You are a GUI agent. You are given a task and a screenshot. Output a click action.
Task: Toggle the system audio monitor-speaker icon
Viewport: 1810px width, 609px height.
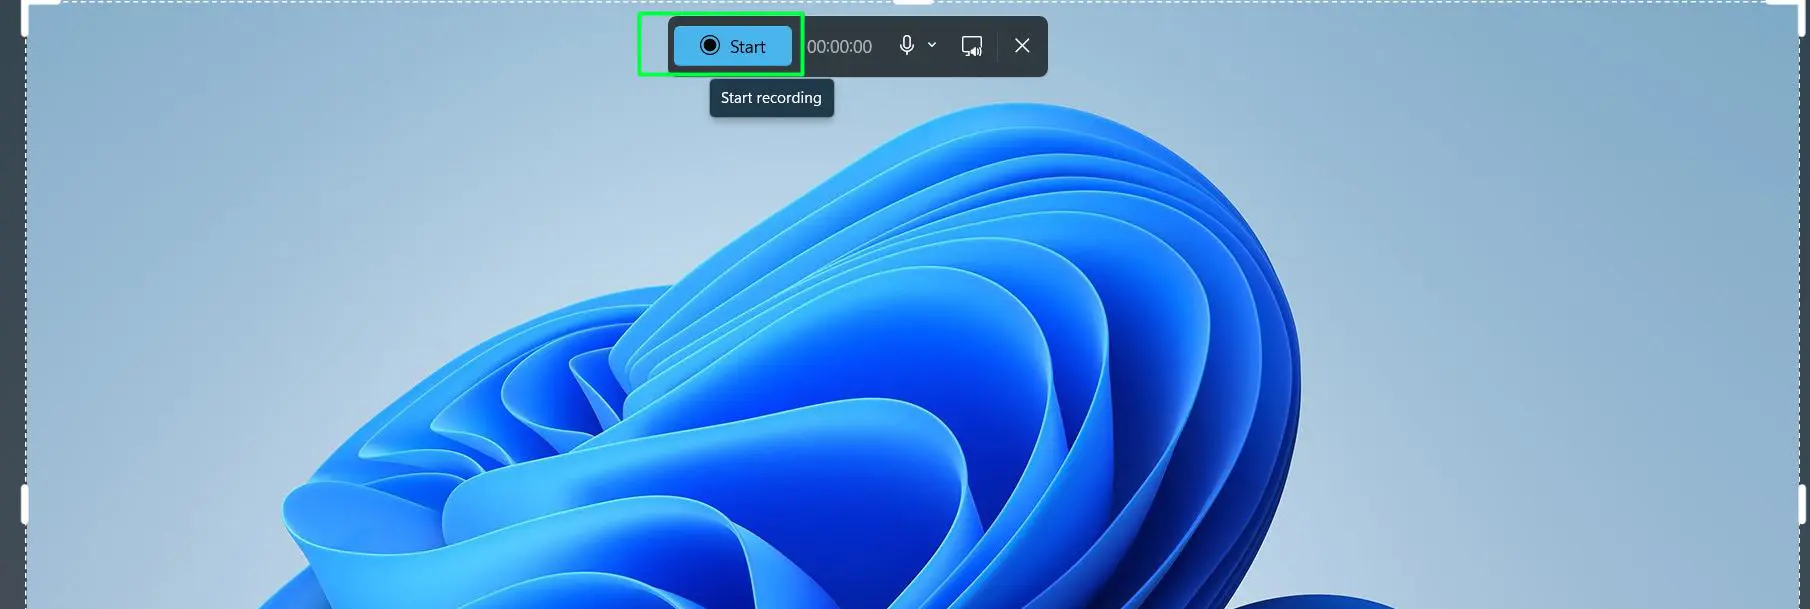click(971, 46)
